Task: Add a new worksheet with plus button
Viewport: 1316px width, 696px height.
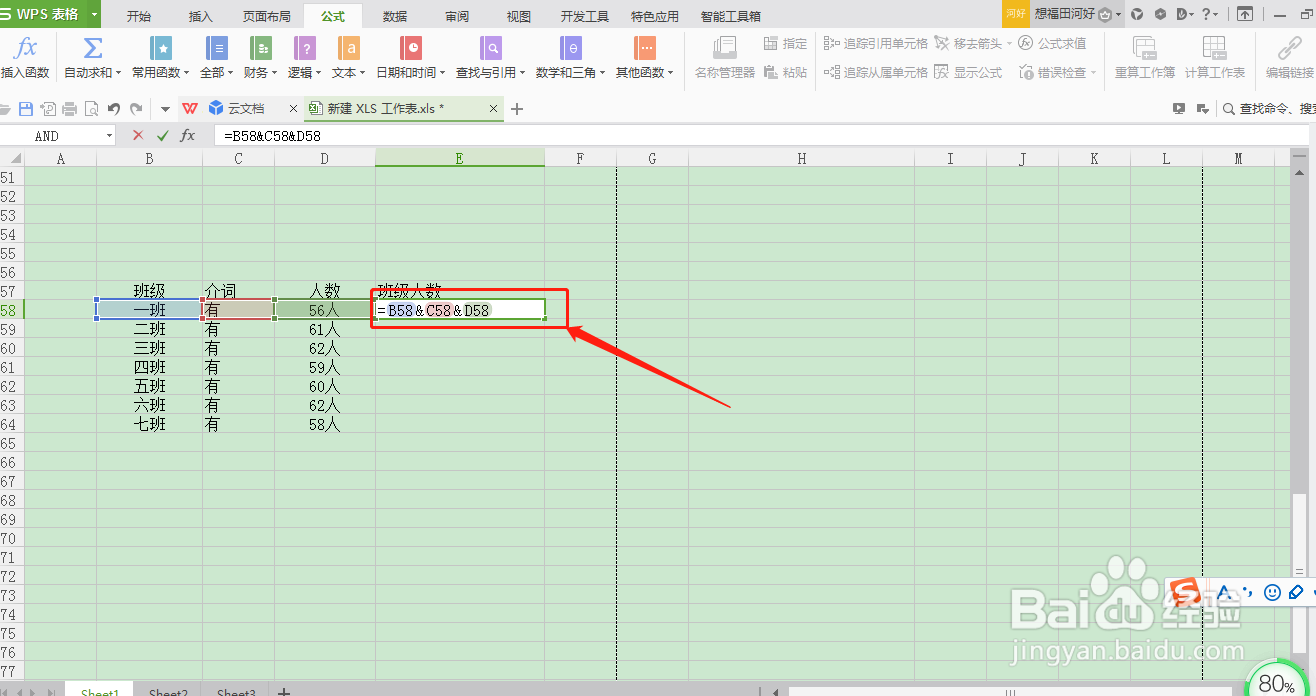Action: [x=284, y=692]
